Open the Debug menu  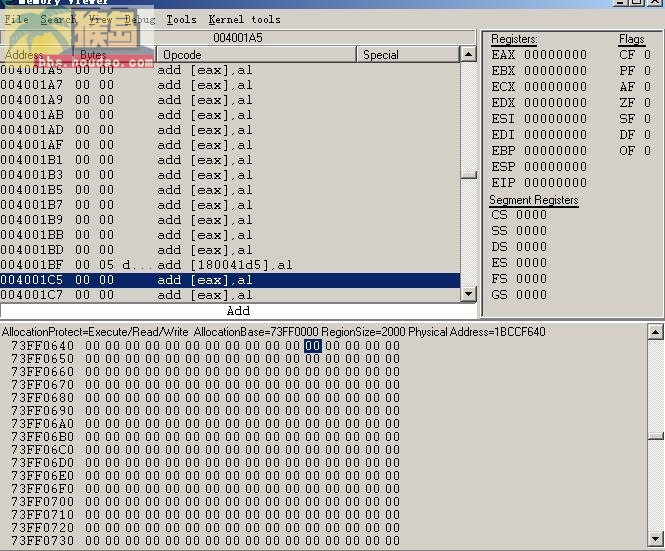[140, 20]
